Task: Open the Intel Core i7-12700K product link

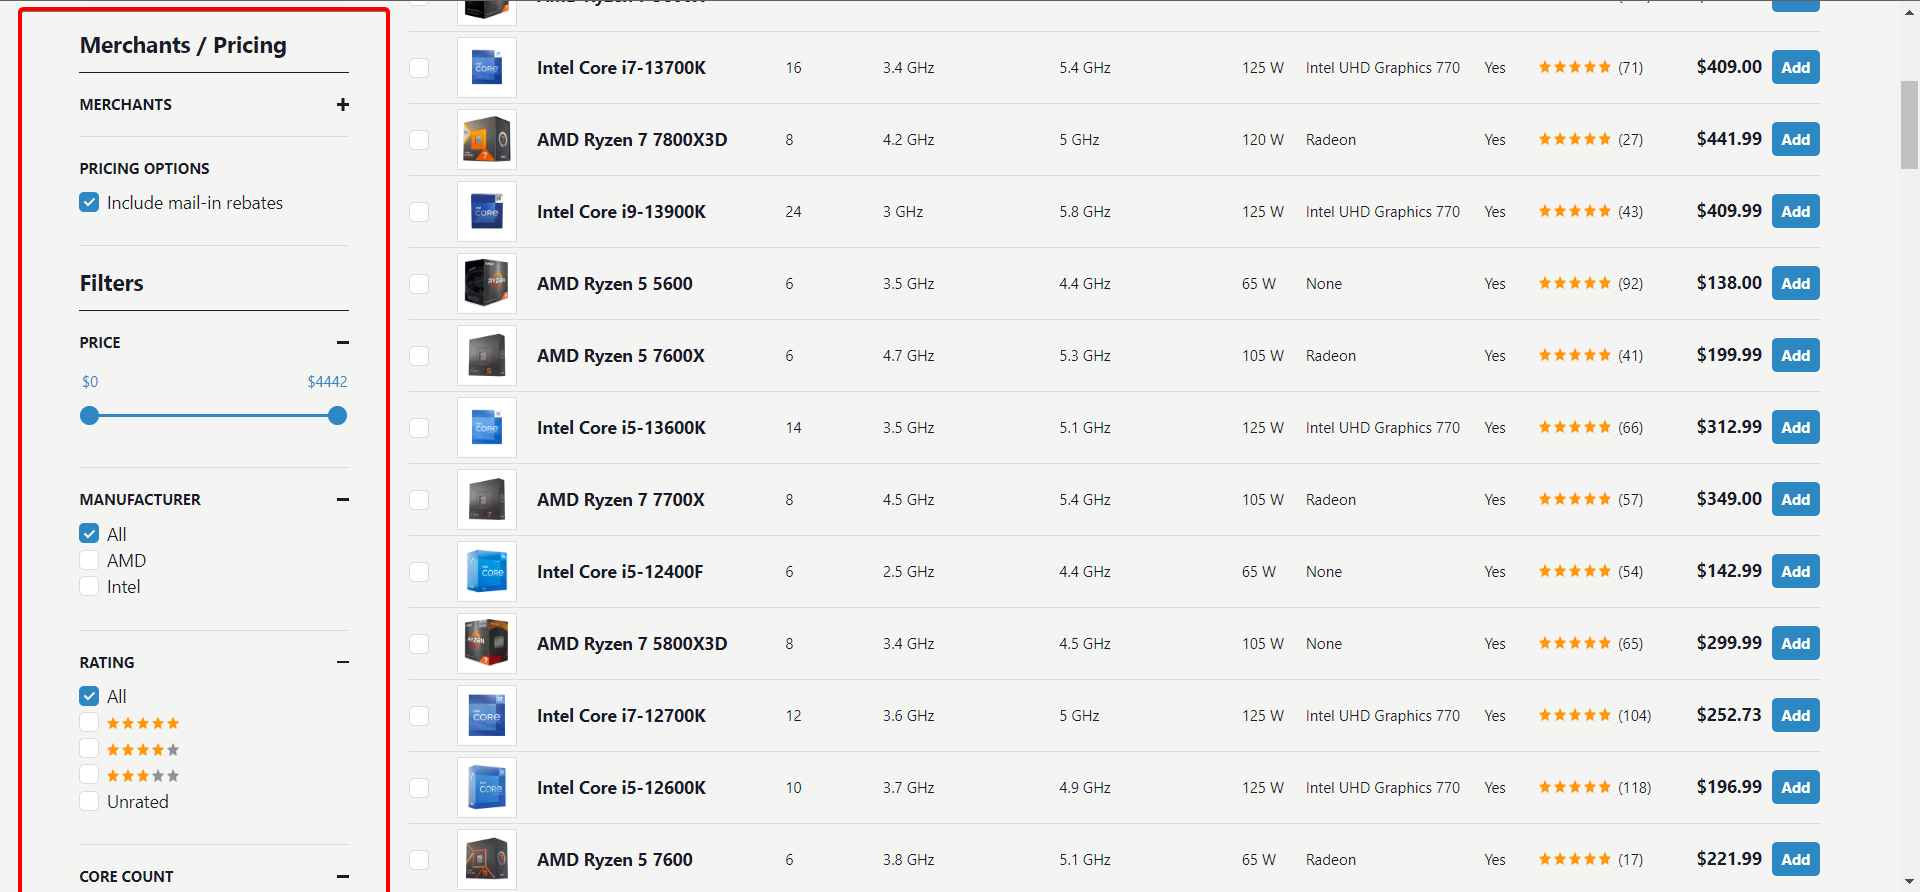Action: 621,716
